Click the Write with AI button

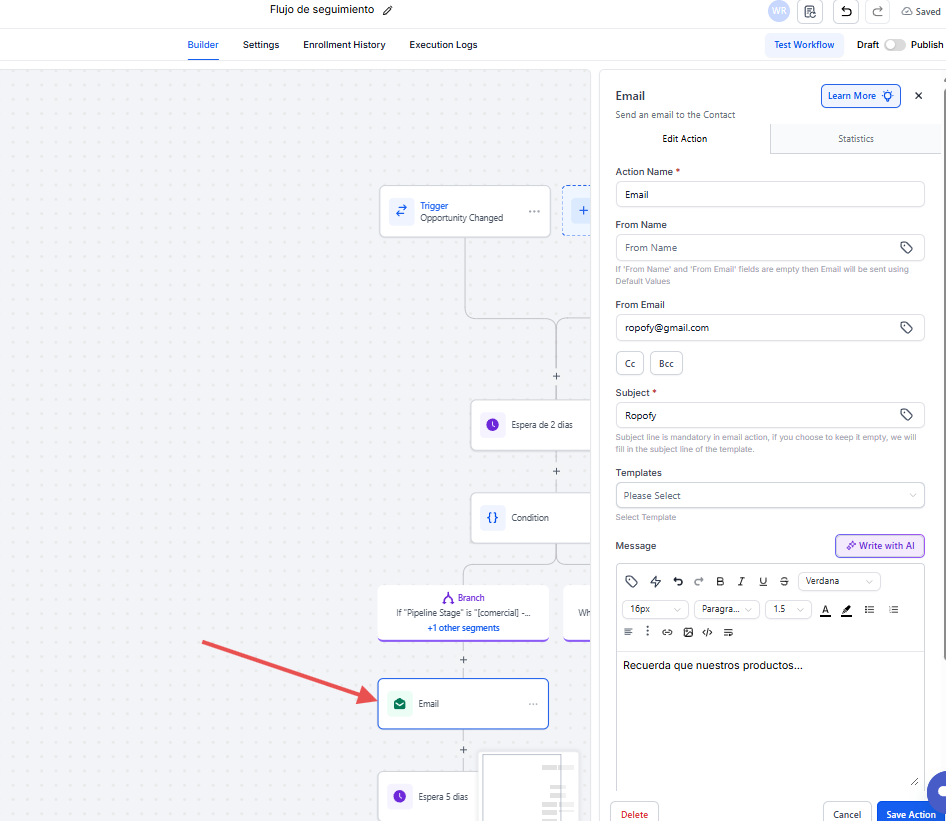point(880,546)
